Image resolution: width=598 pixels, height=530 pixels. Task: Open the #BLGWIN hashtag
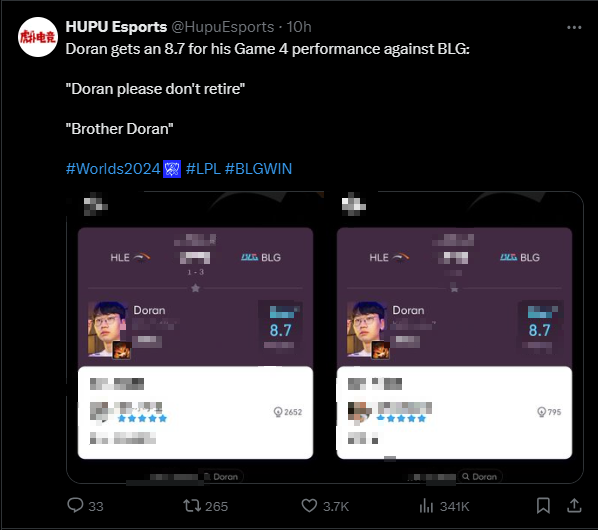tap(259, 169)
